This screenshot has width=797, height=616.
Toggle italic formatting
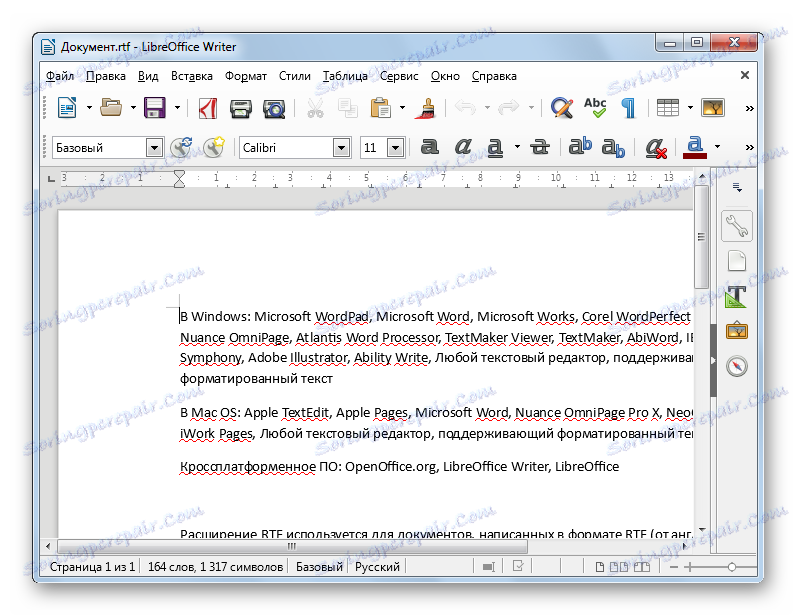coord(463,147)
